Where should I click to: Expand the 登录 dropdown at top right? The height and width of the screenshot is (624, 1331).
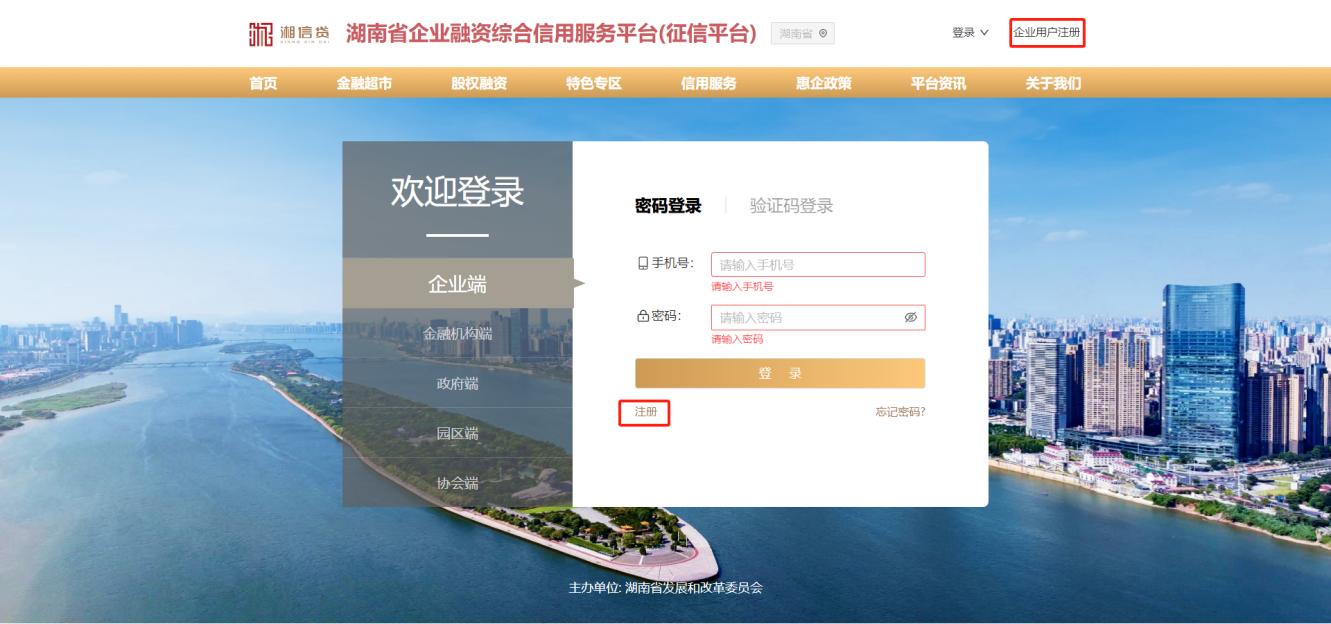pos(969,33)
